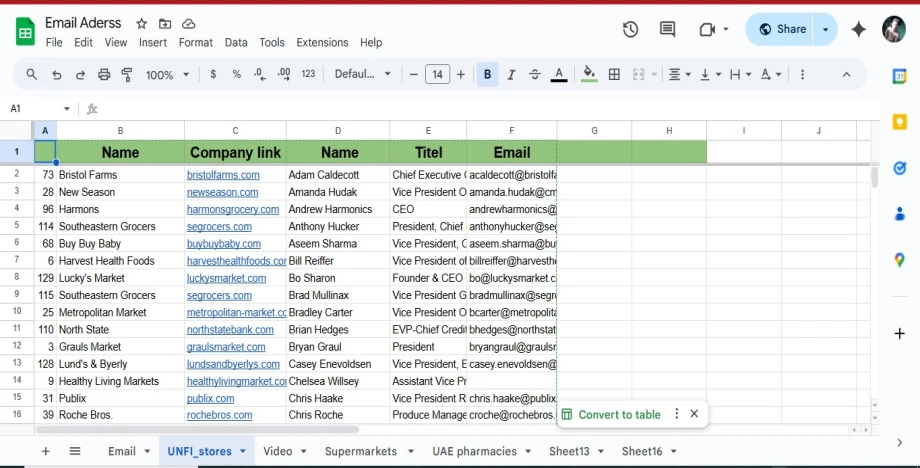Select the paint format tool
Viewport: 920px width, 468px height.
click(127, 74)
